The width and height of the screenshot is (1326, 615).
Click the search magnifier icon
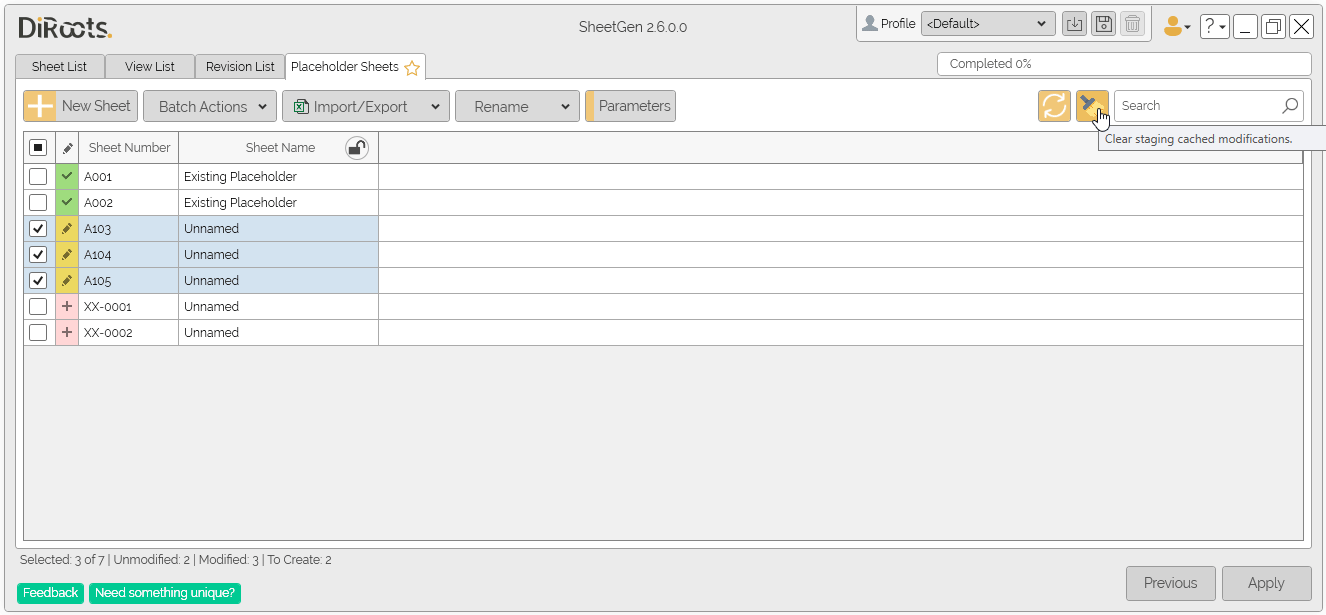click(x=1290, y=106)
